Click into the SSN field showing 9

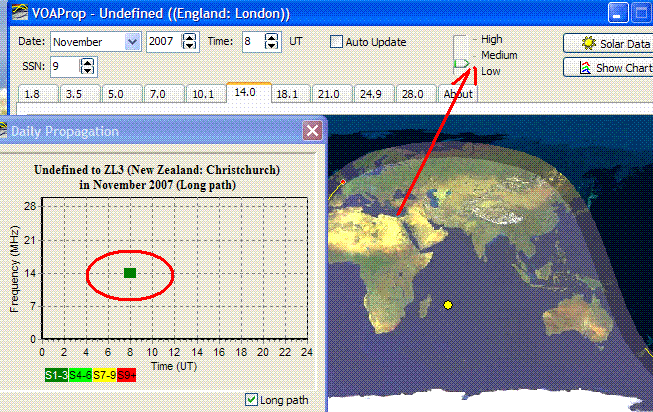65,67
